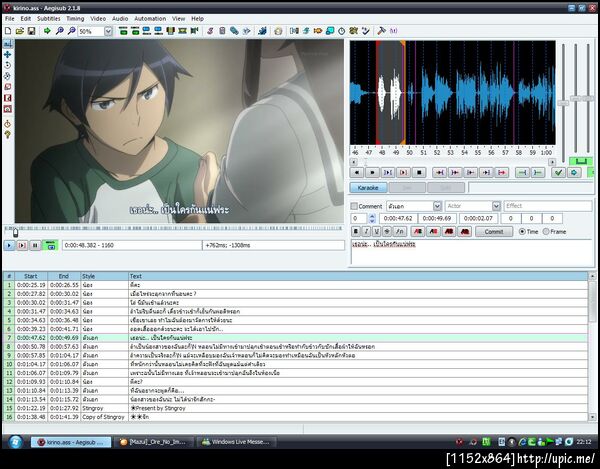The width and height of the screenshot is (600, 469).
Task: Open the zoom percentage dropdown
Action: pos(109,31)
